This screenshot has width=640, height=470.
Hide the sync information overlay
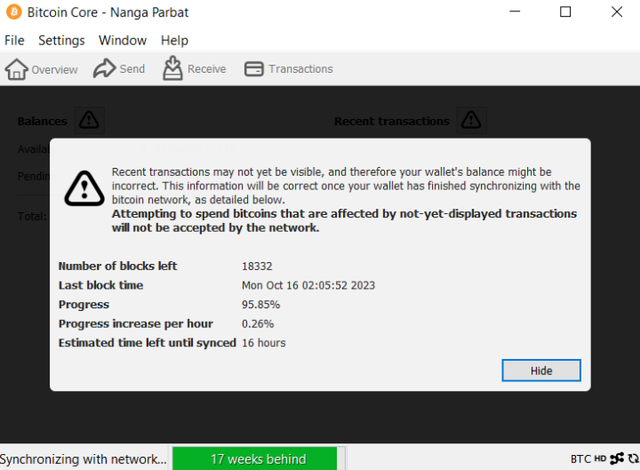[x=541, y=370]
